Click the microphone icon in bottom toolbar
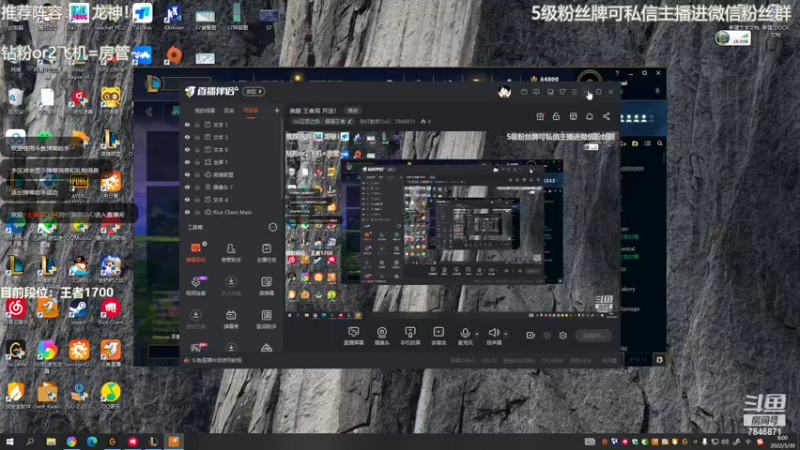The width and height of the screenshot is (800, 450). click(x=465, y=336)
